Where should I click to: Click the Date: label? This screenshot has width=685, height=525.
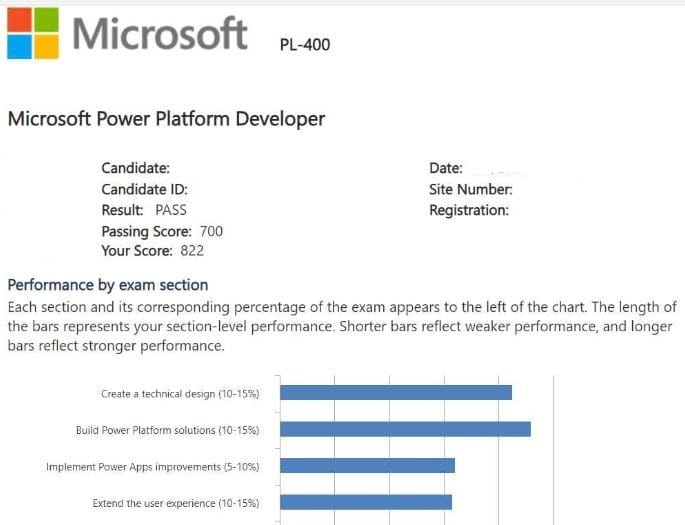[x=445, y=168]
